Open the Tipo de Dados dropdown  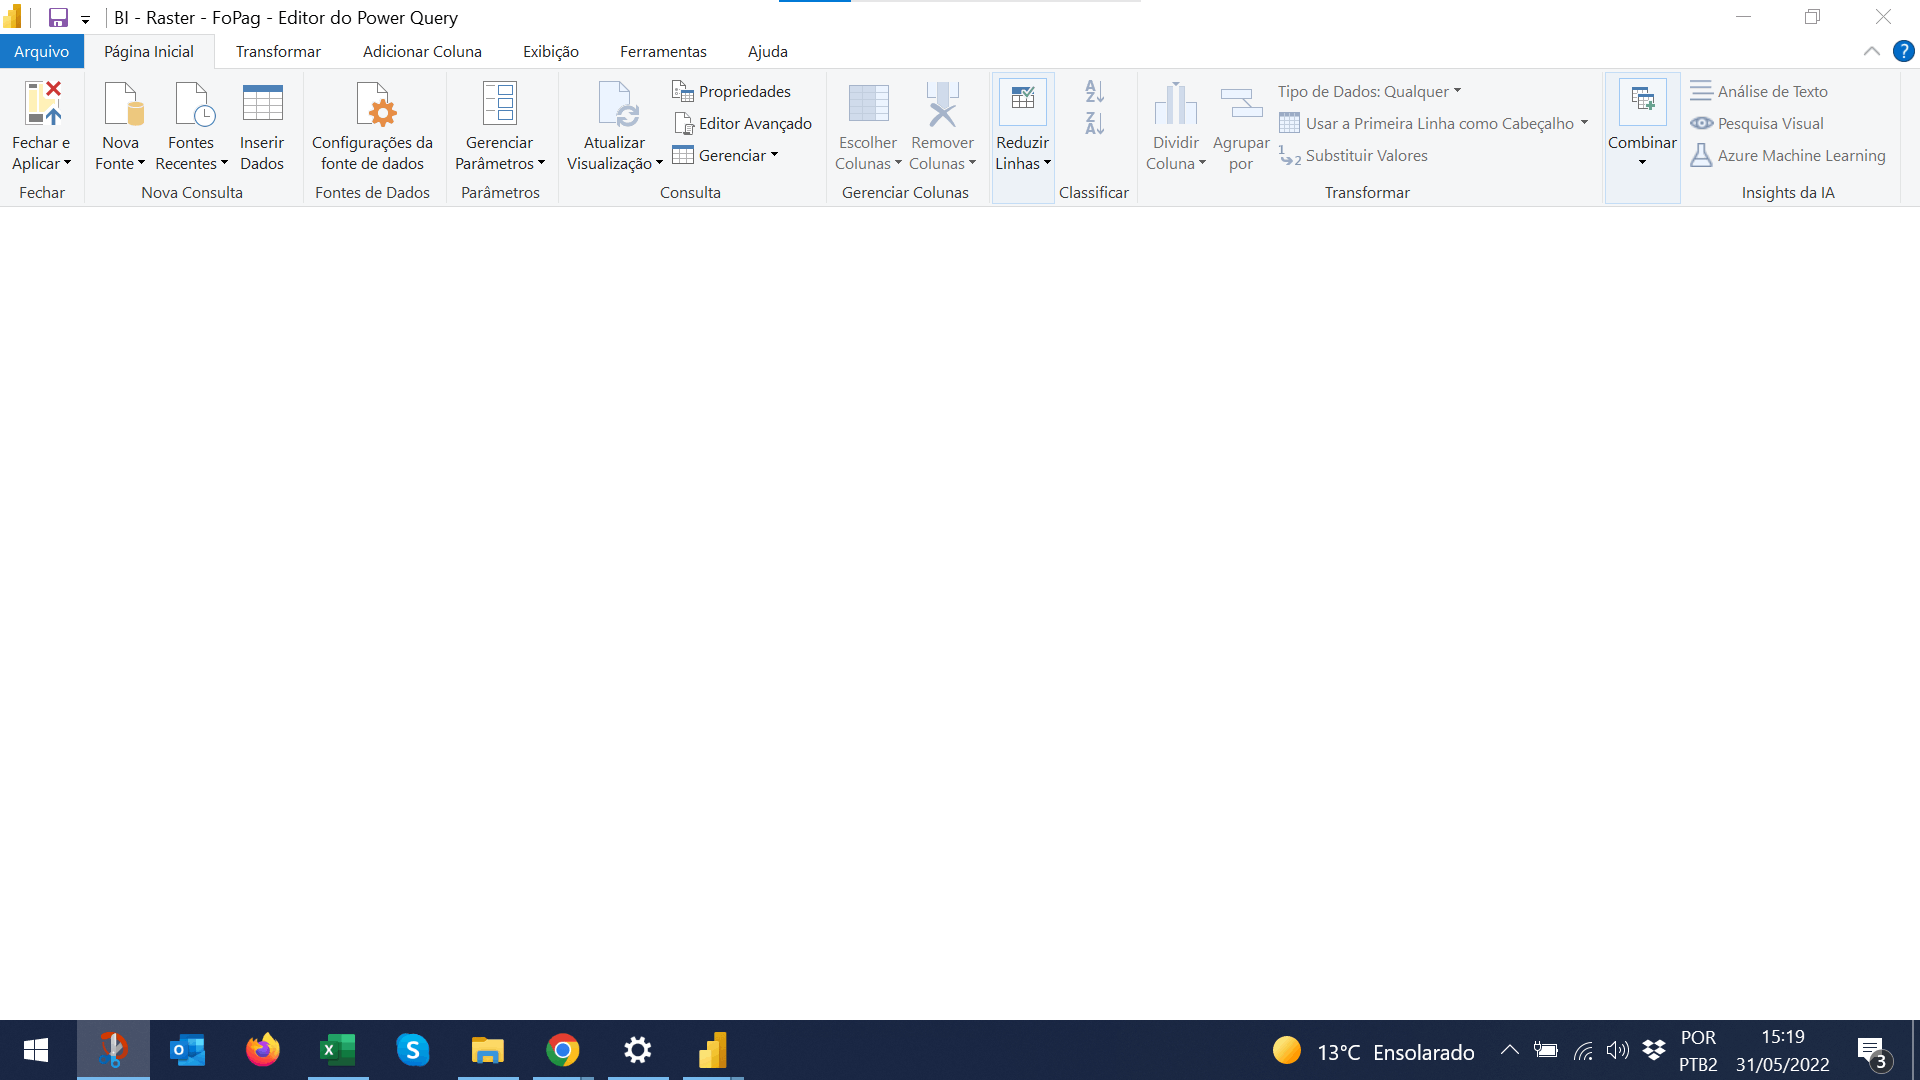(x=1369, y=91)
